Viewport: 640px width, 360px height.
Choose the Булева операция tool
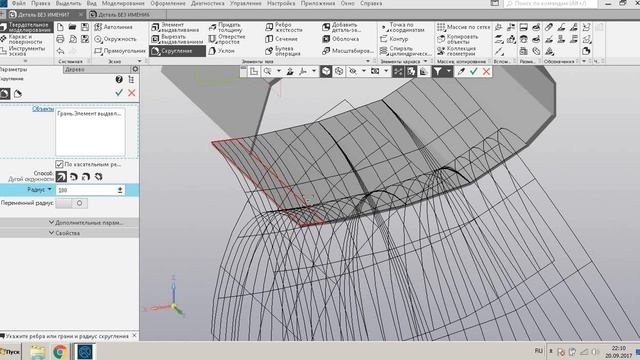283,51
